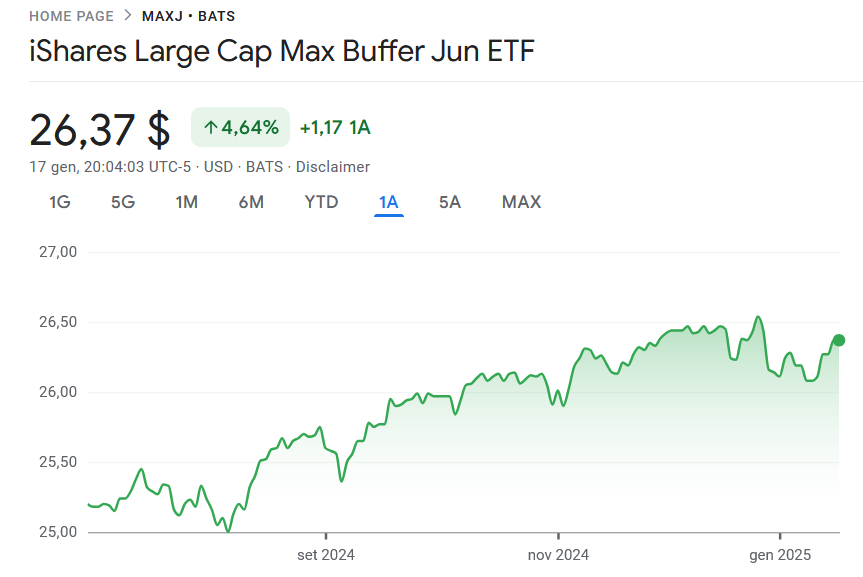Click the breadcrumb chevron arrow icon
Image resolution: width=863 pixels, height=577 pixels.
[128, 15]
